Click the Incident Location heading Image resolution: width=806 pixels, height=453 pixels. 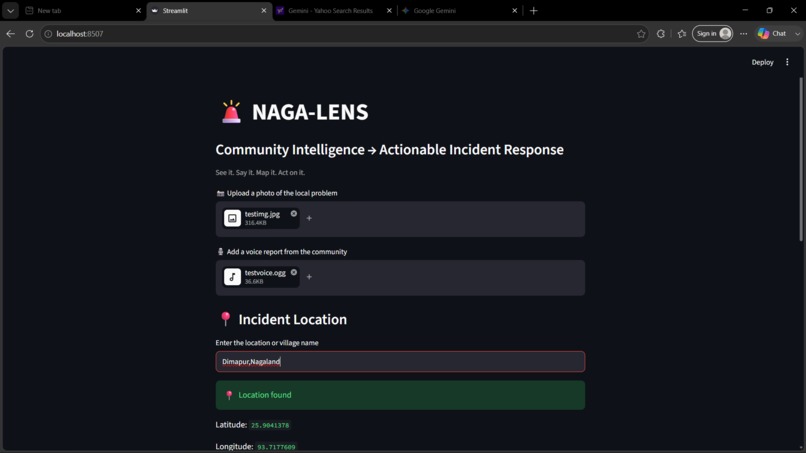(292, 319)
